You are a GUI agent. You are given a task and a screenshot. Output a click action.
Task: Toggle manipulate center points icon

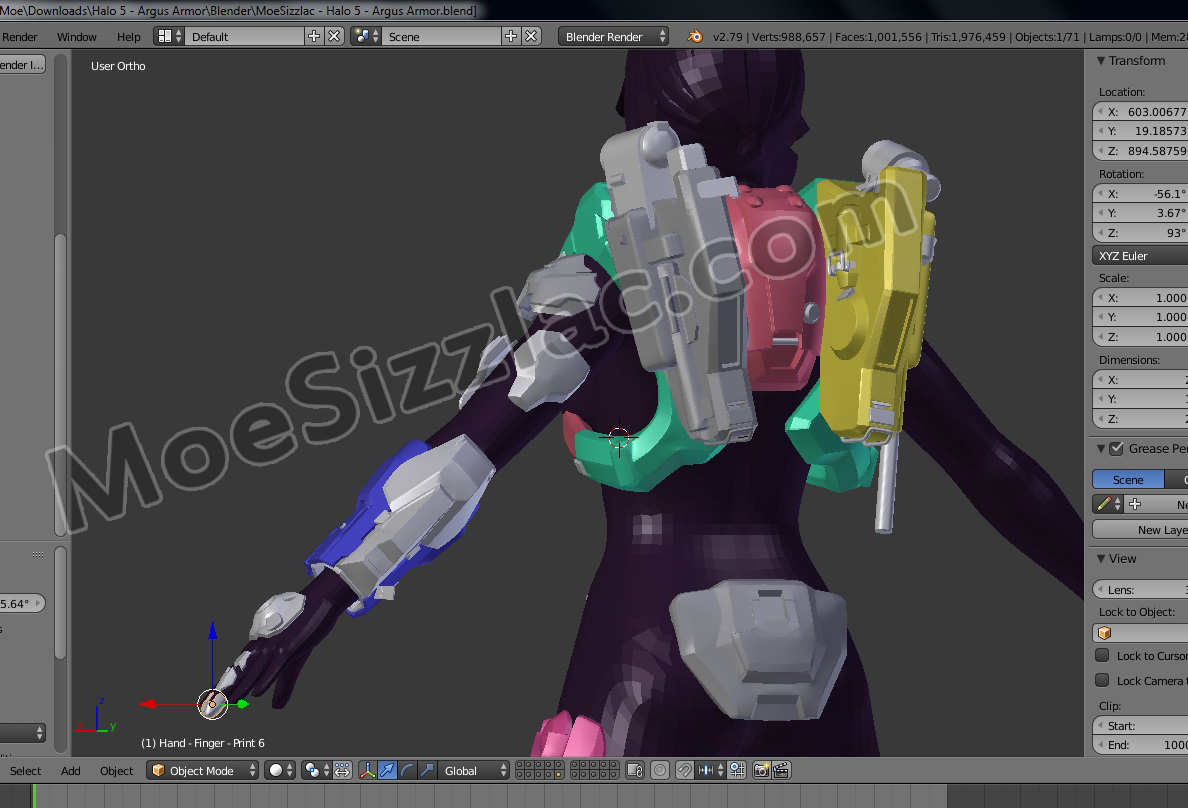click(342, 771)
